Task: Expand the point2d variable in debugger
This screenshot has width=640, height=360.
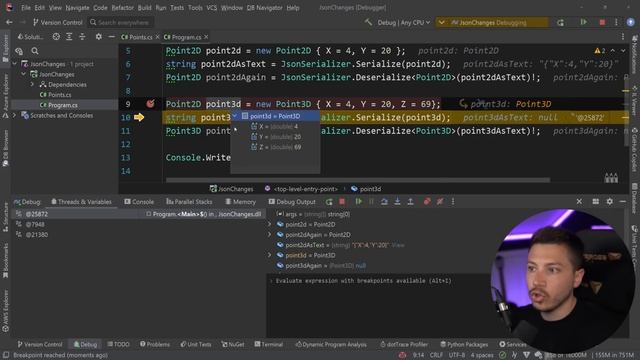Action: pos(269,224)
